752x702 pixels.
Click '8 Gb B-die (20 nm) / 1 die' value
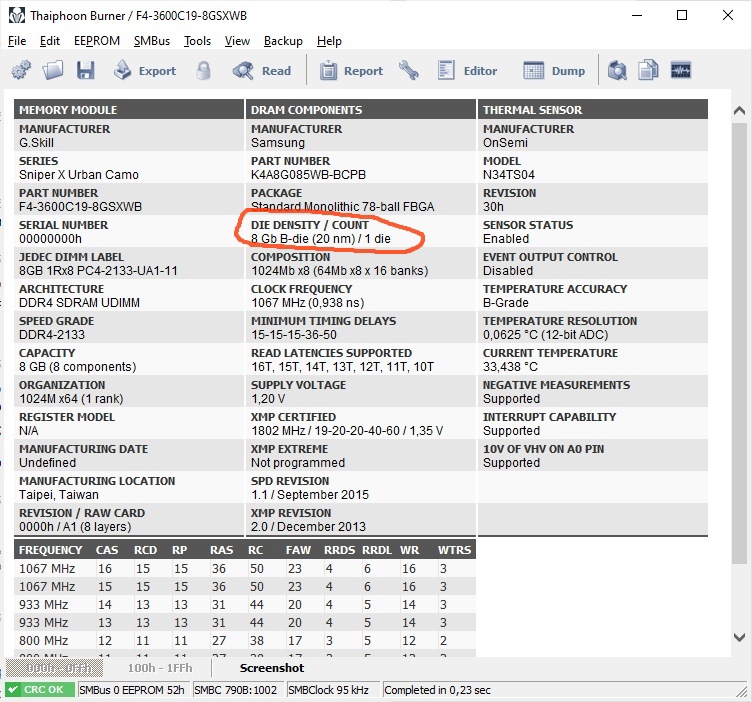[321, 238]
